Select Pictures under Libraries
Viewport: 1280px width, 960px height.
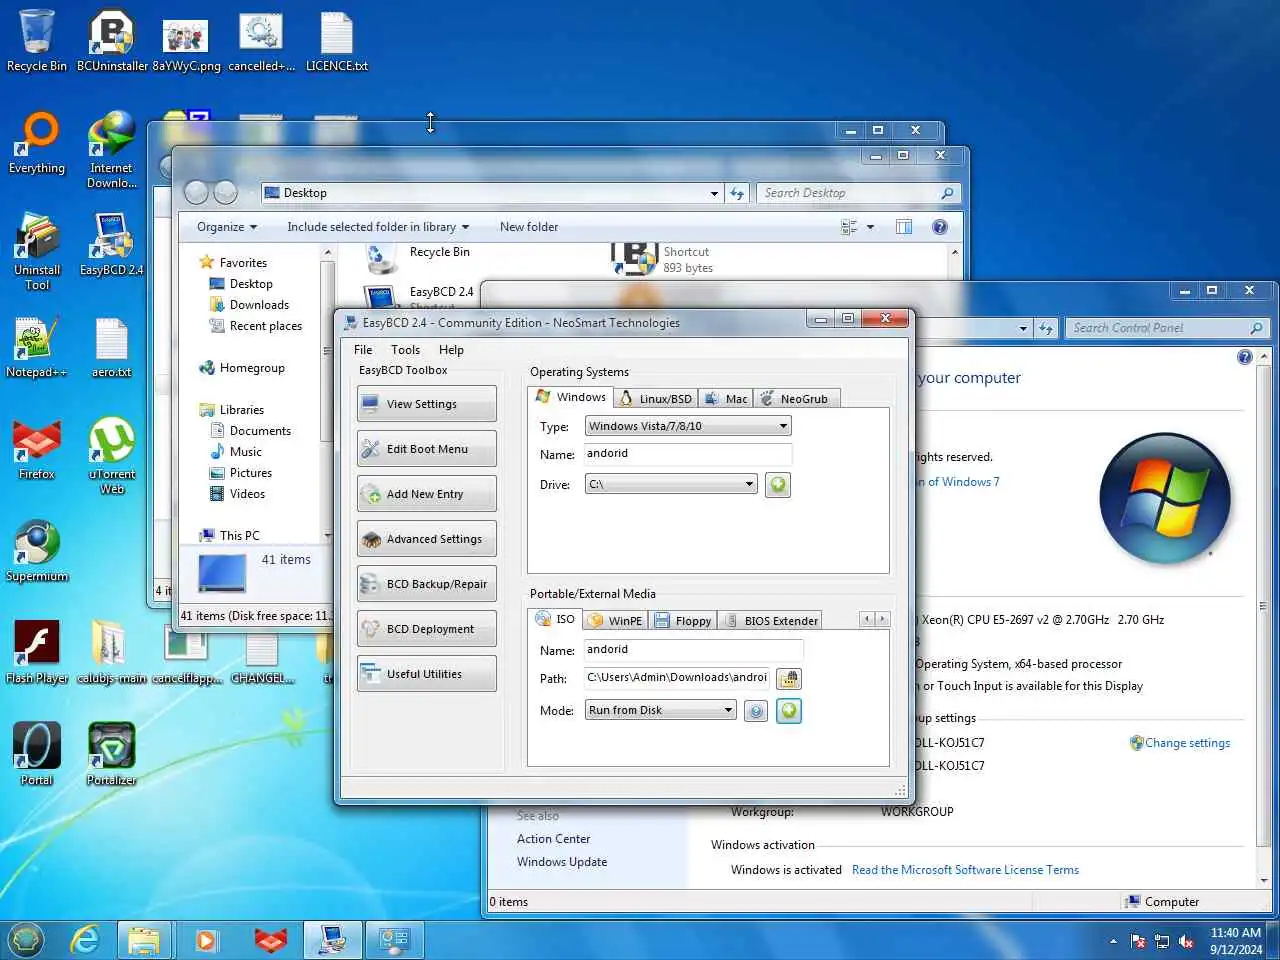pos(250,473)
